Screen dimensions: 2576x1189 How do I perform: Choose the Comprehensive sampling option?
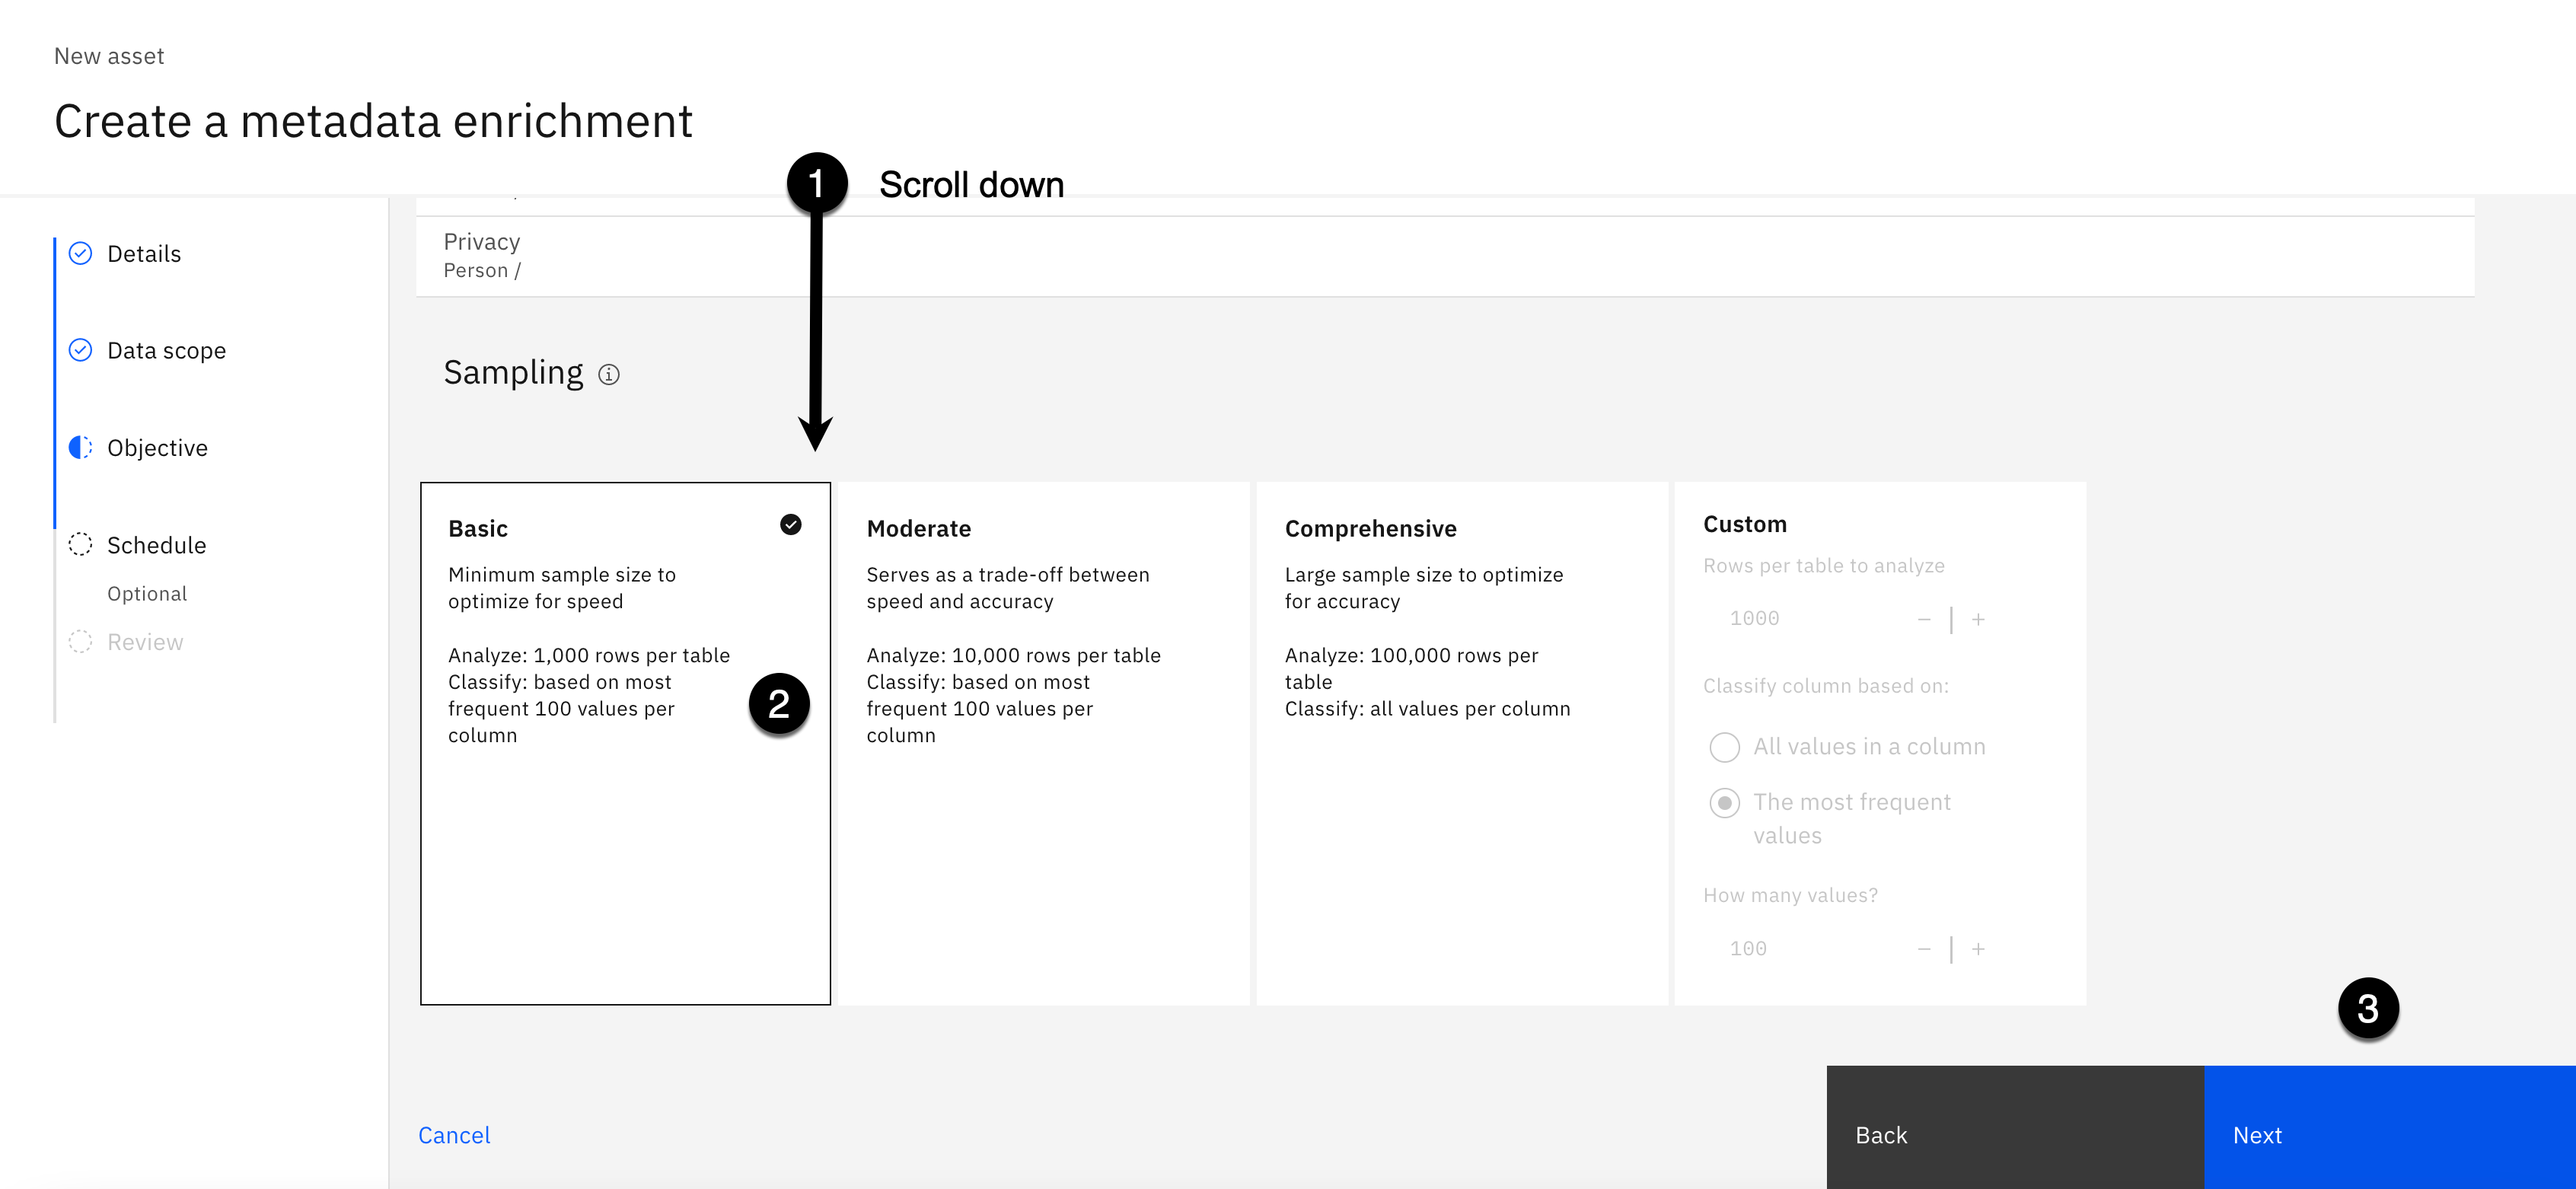click(1460, 742)
